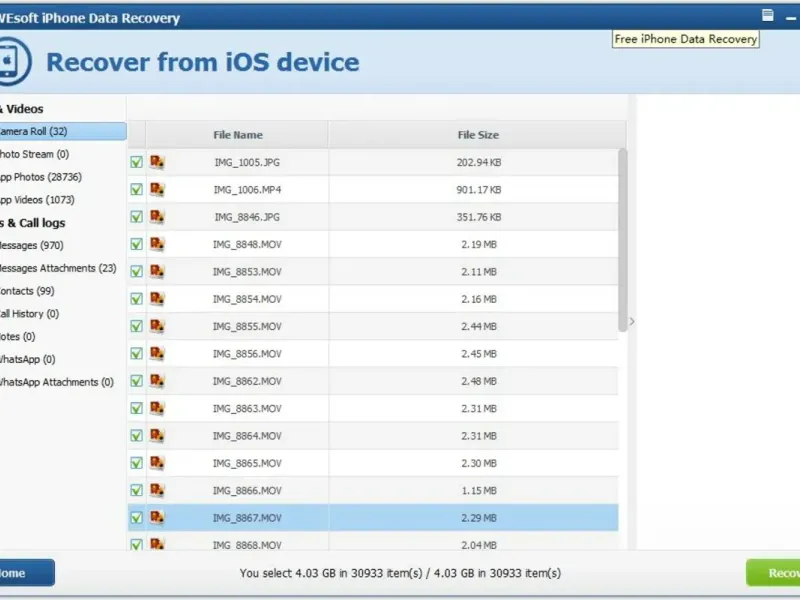Viewport: 800px width, 600px height.
Task: Sort by File Name column header
Action: [237, 135]
